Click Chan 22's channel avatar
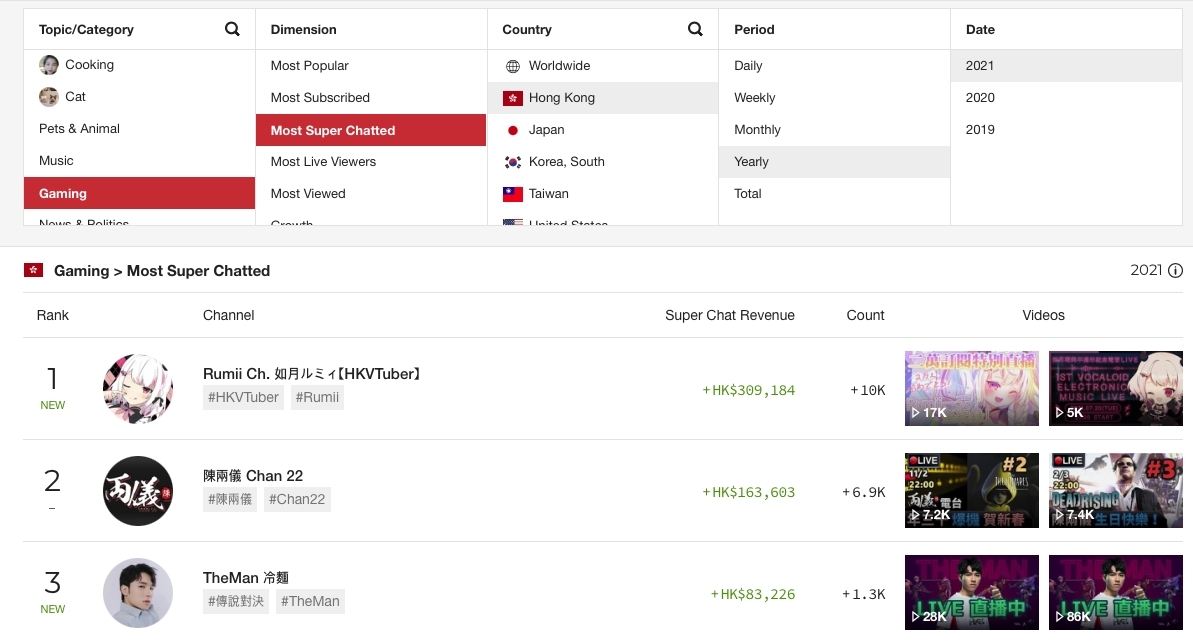This screenshot has height=642, width=1193. [x=138, y=490]
